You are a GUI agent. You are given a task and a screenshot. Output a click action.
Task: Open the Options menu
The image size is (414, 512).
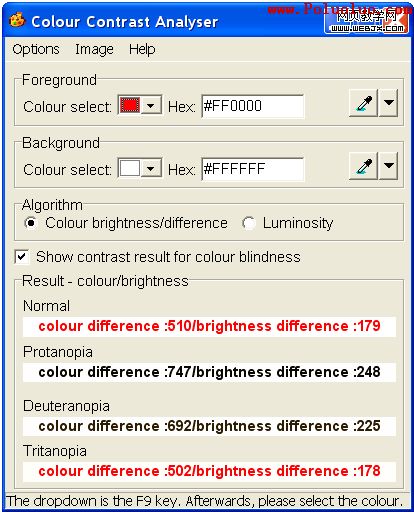pyautogui.click(x=36, y=49)
